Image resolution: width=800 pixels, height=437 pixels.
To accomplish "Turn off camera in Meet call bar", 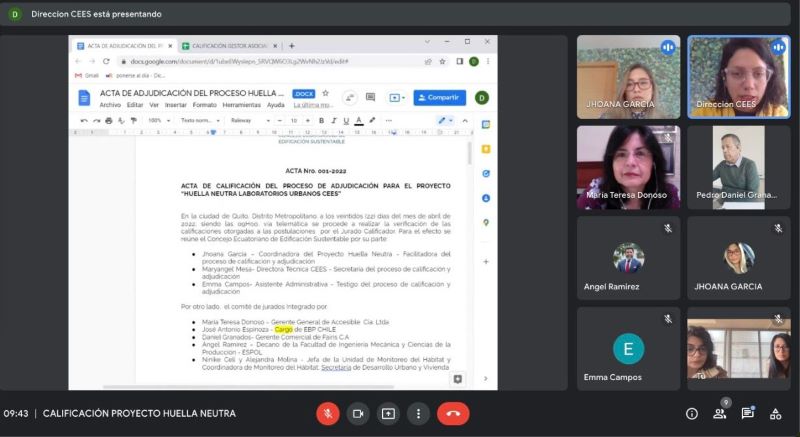I will pyautogui.click(x=358, y=414).
